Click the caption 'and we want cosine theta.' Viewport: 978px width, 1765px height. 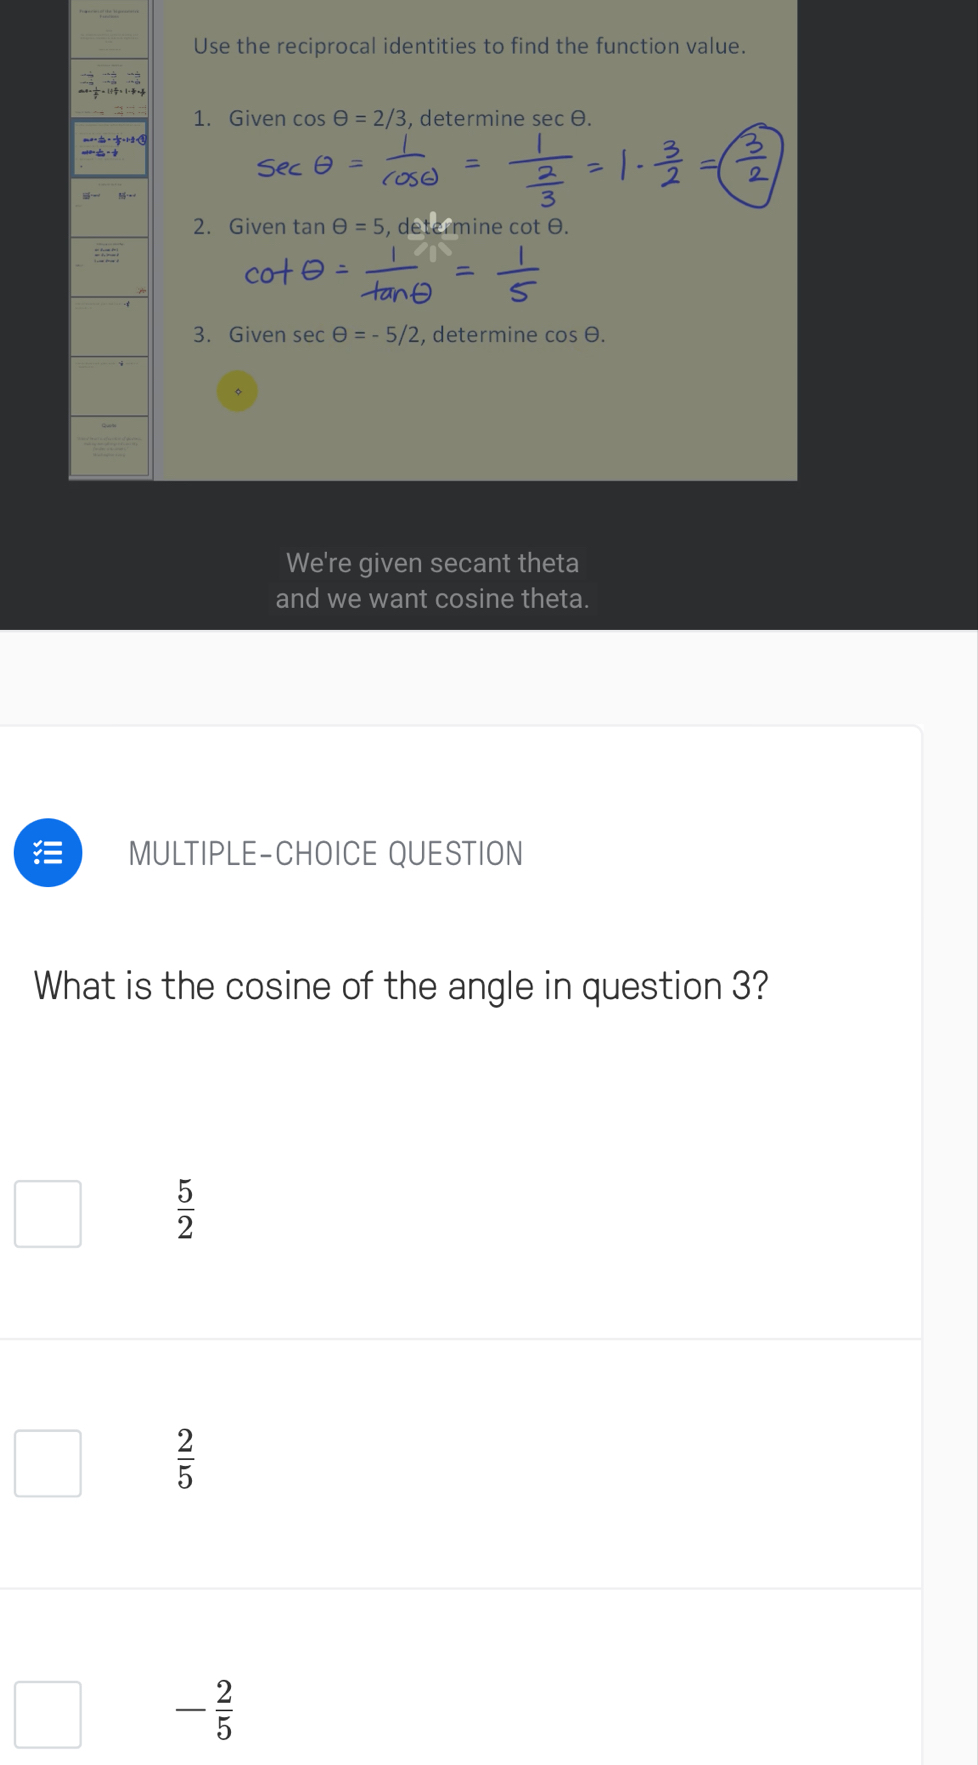[x=432, y=599]
